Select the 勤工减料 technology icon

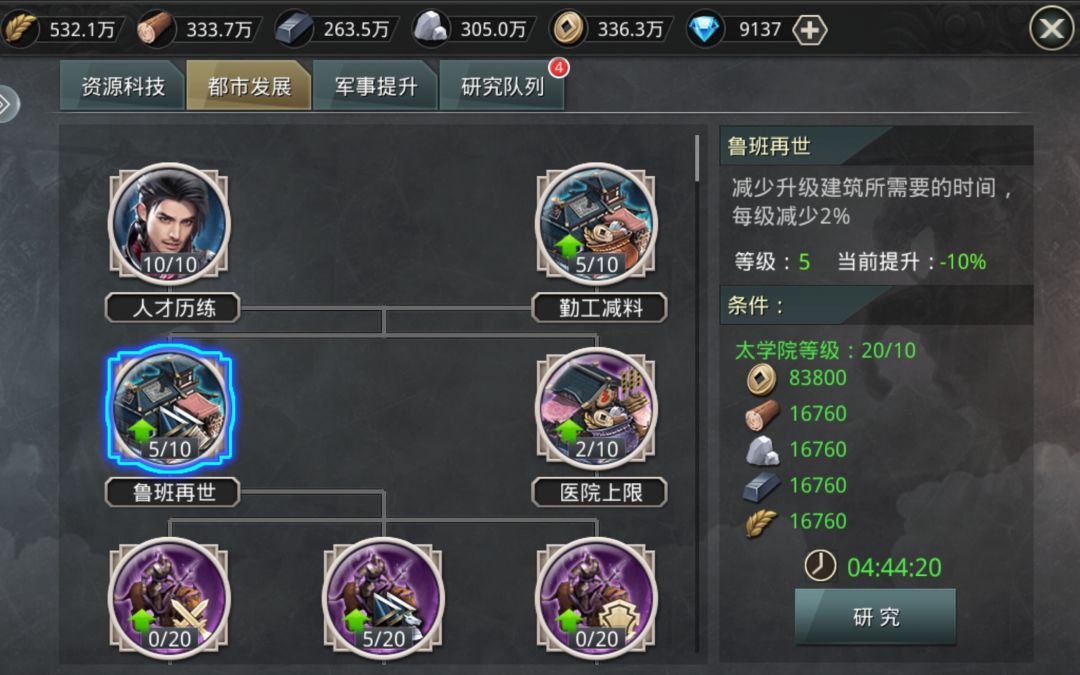[x=596, y=224]
